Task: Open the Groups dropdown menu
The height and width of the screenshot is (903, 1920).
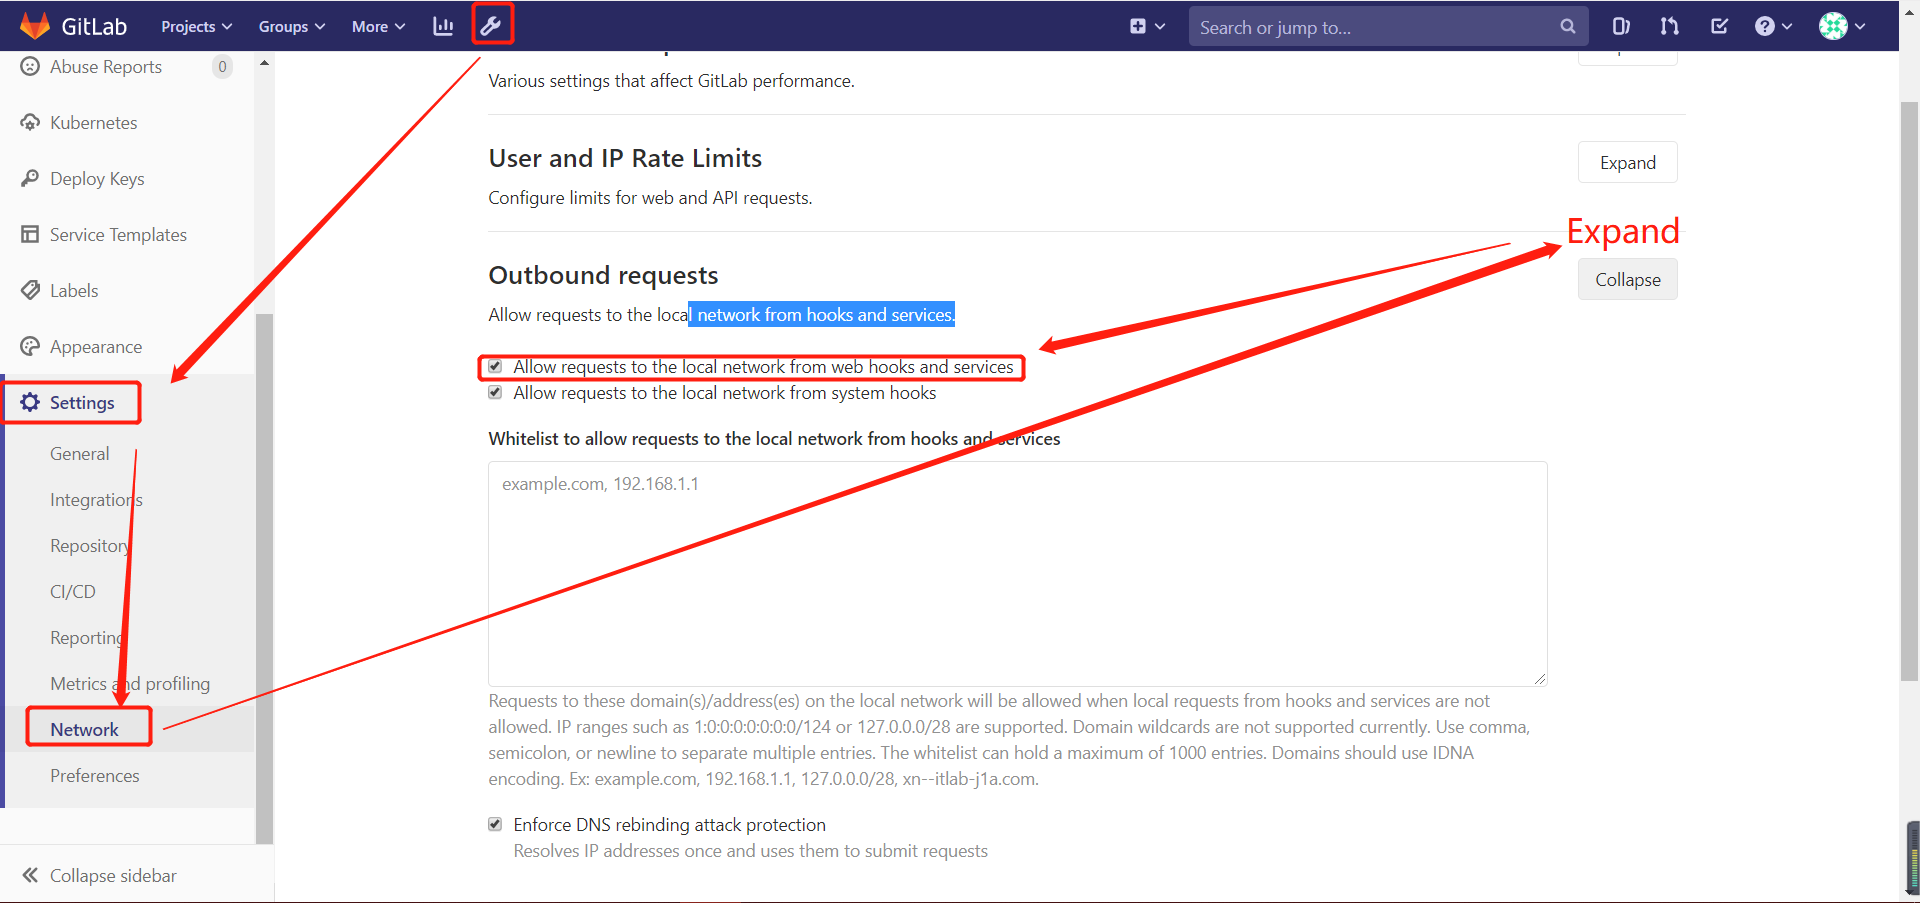Action: pos(292,27)
